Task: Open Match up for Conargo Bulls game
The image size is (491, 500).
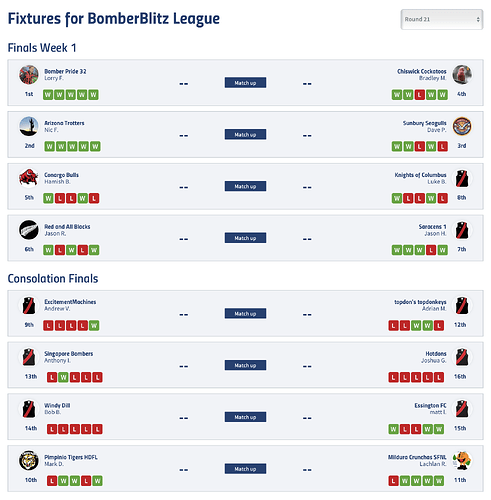Action: (245, 186)
